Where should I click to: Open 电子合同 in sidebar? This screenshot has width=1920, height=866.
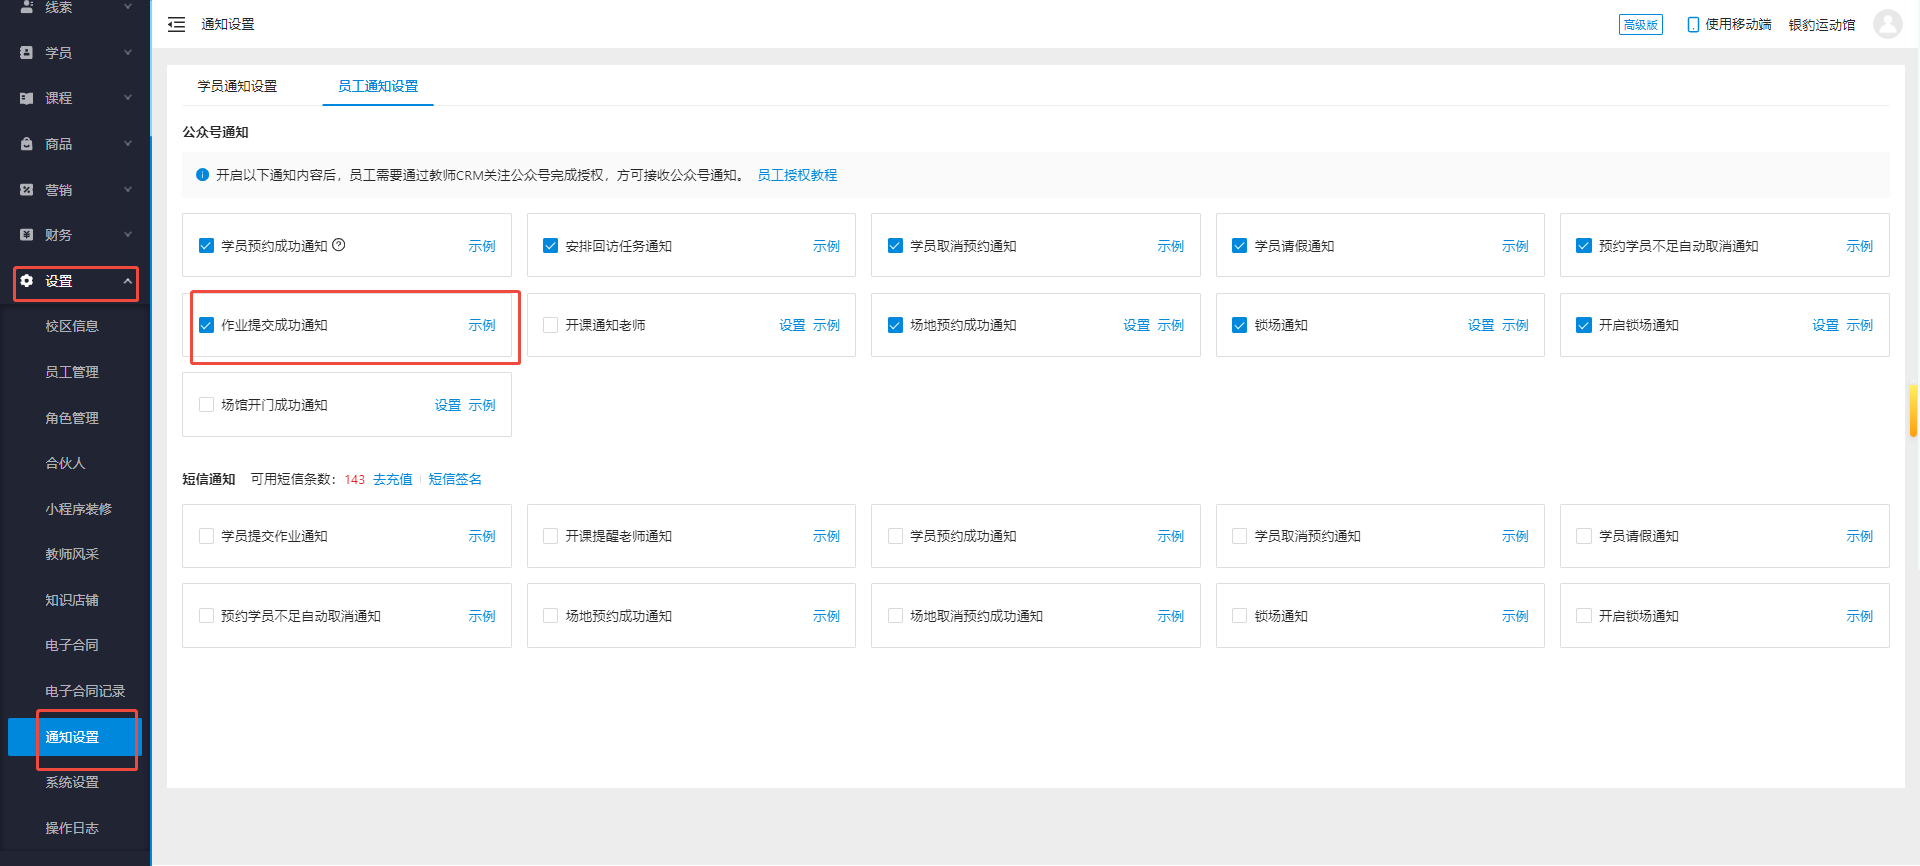(72, 645)
